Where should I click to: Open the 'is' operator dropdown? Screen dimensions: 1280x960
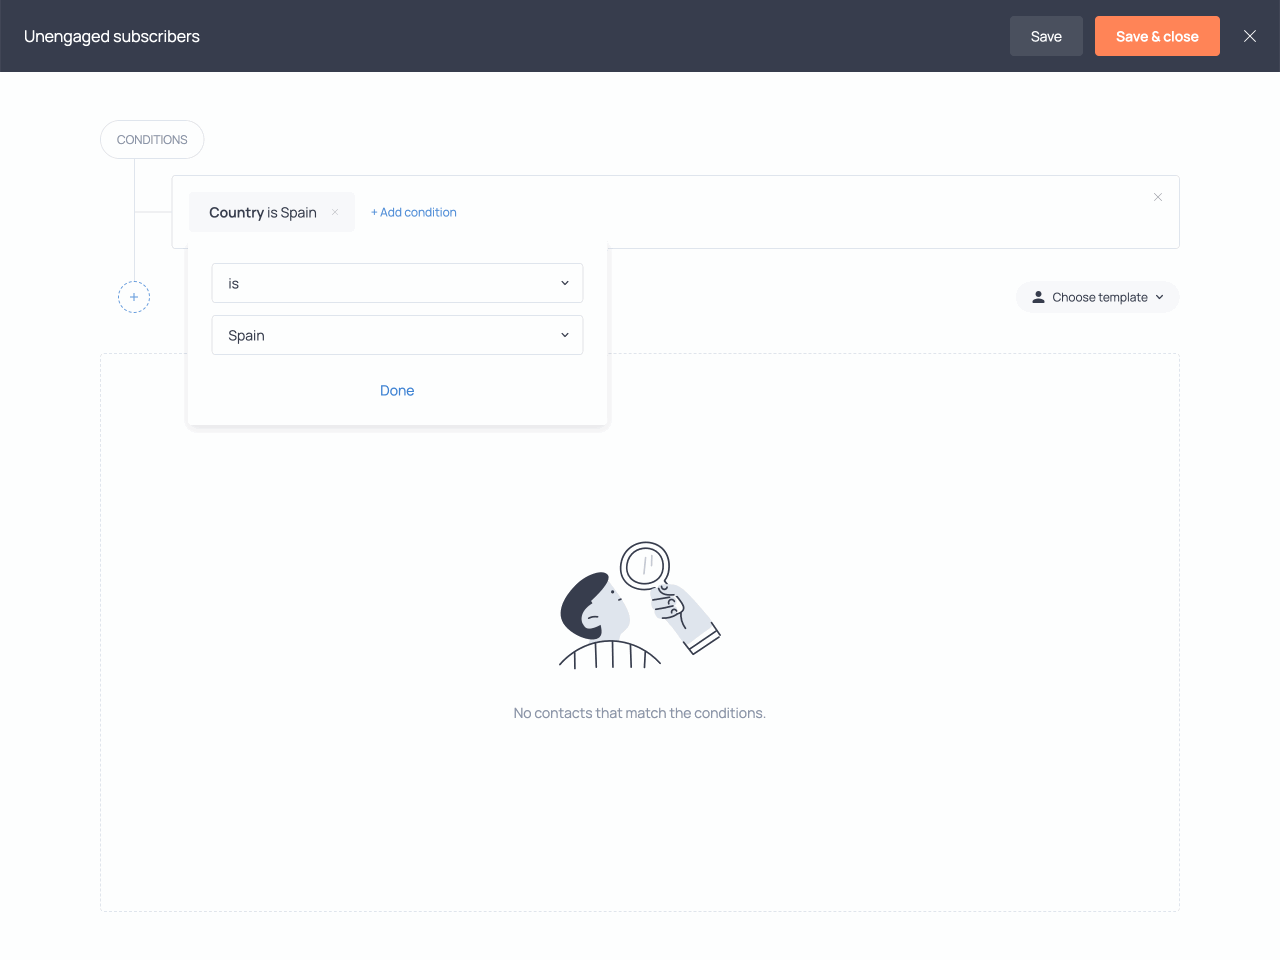pos(397,283)
